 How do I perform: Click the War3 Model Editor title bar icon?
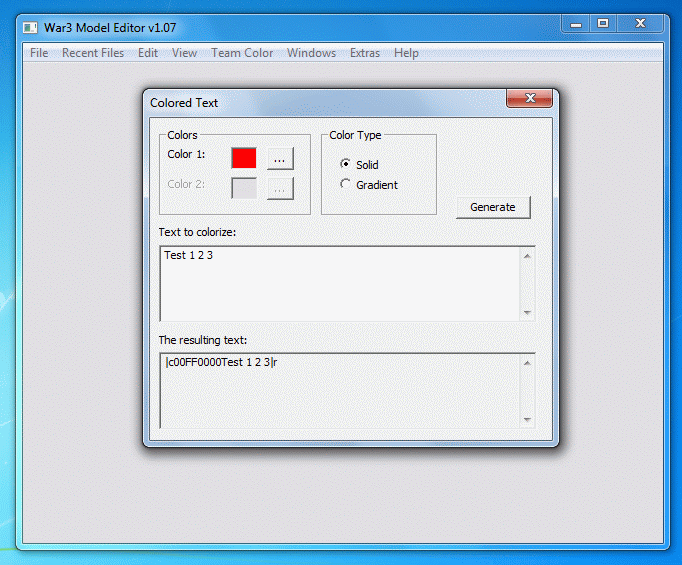(30, 28)
